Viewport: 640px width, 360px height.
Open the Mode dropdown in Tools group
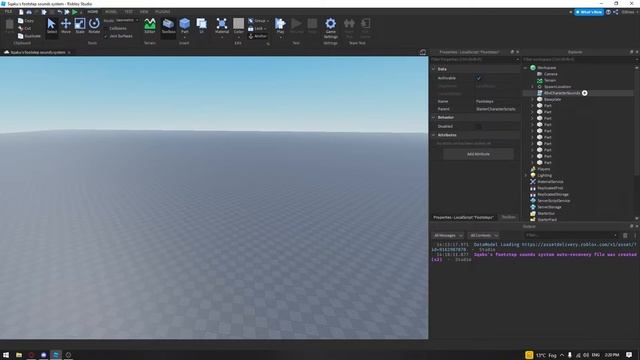pyautogui.click(x=127, y=20)
